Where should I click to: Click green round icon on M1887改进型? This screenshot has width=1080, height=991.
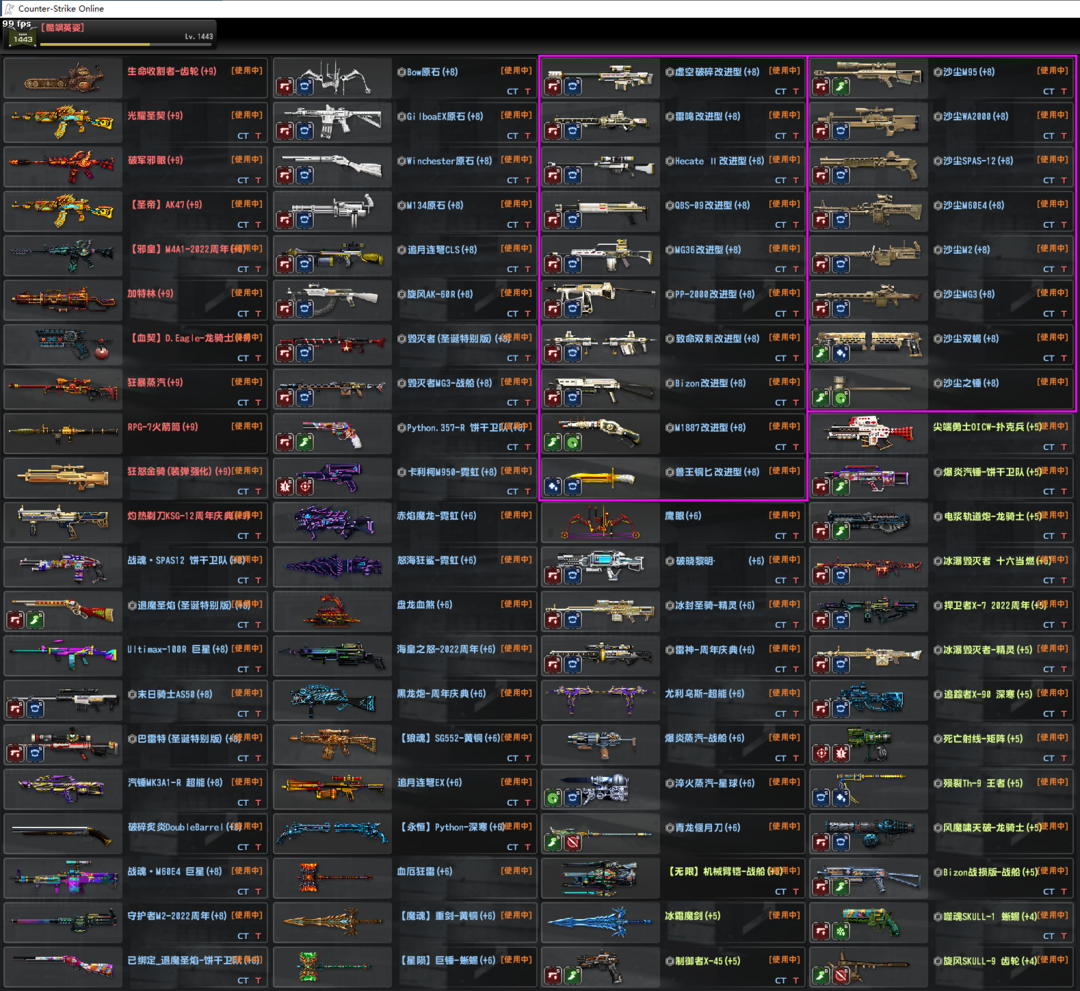coord(572,442)
